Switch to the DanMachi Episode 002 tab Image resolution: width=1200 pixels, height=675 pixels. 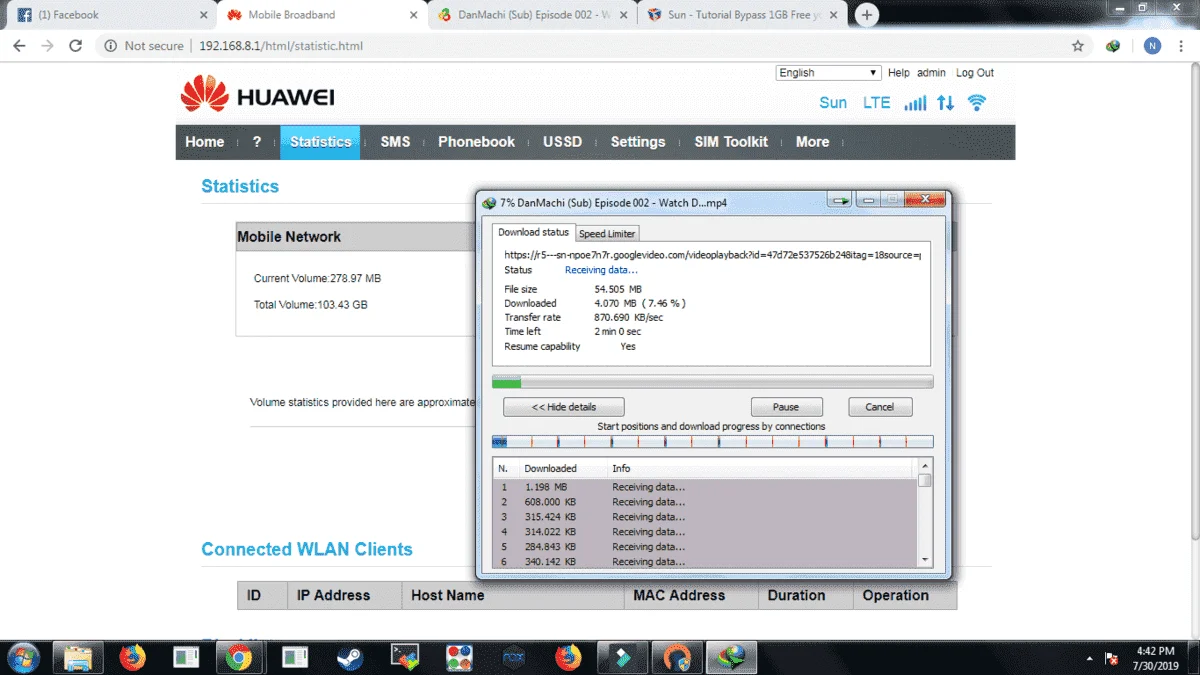pyautogui.click(x=535, y=15)
